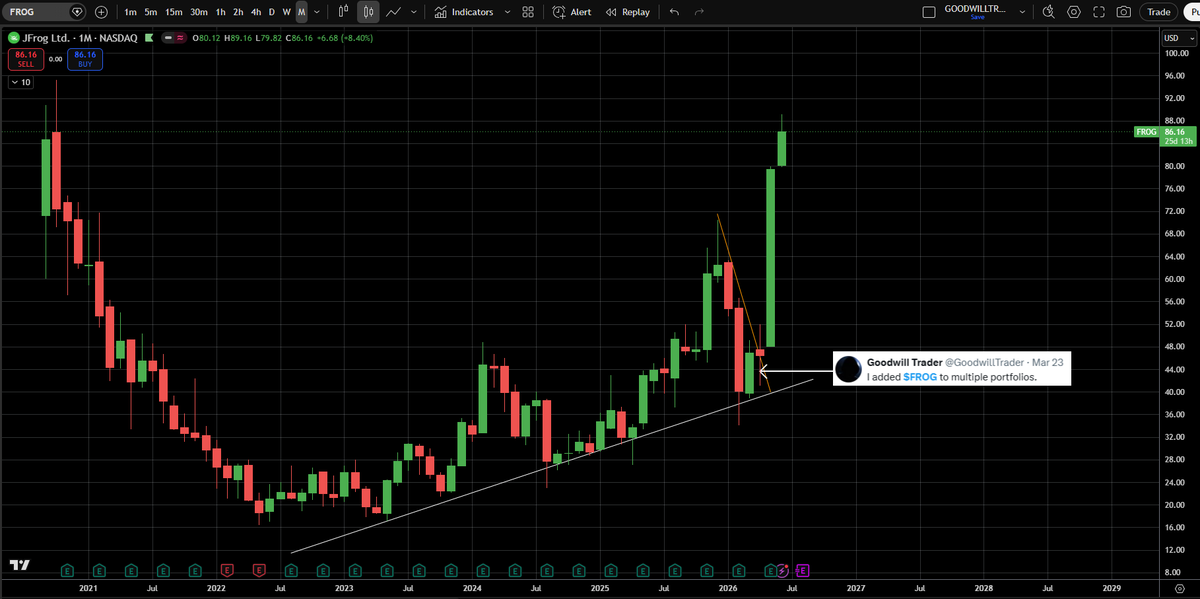Screen dimensions: 1200x599
Task: Start bar Replay mode
Action: [630, 12]
